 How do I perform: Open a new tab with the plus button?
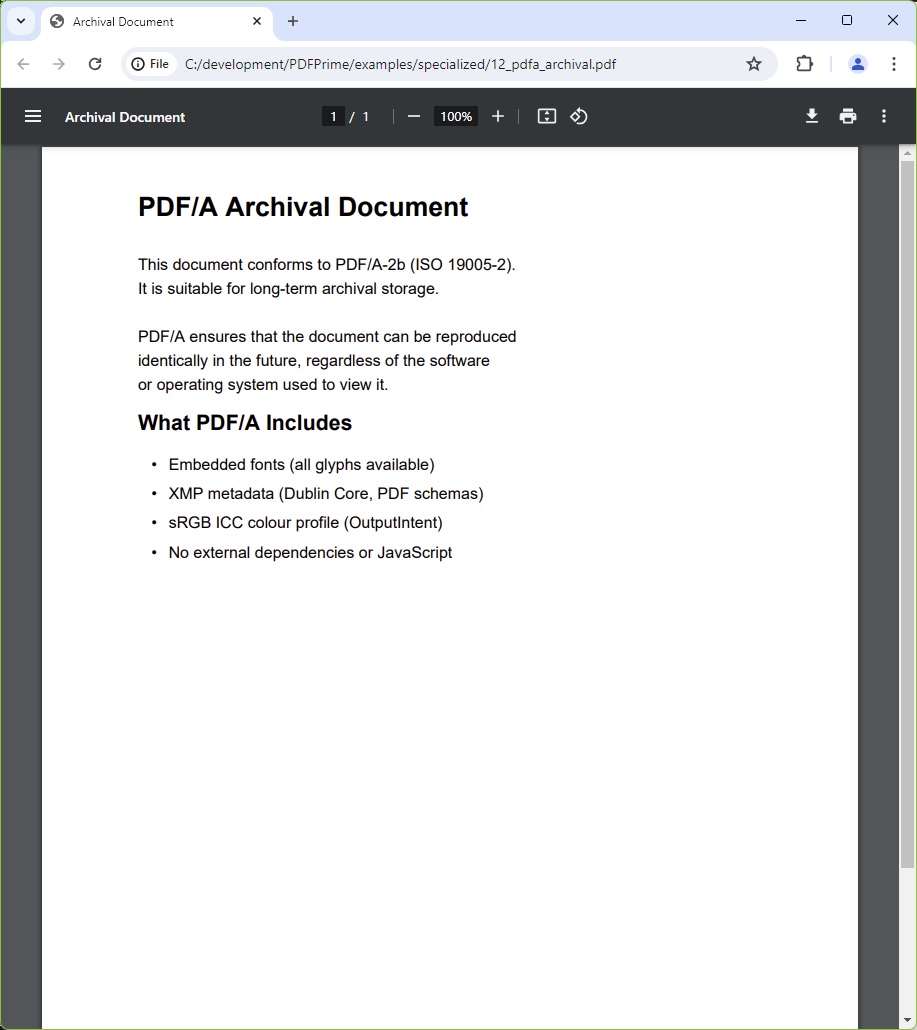click(x=292, y=21)
